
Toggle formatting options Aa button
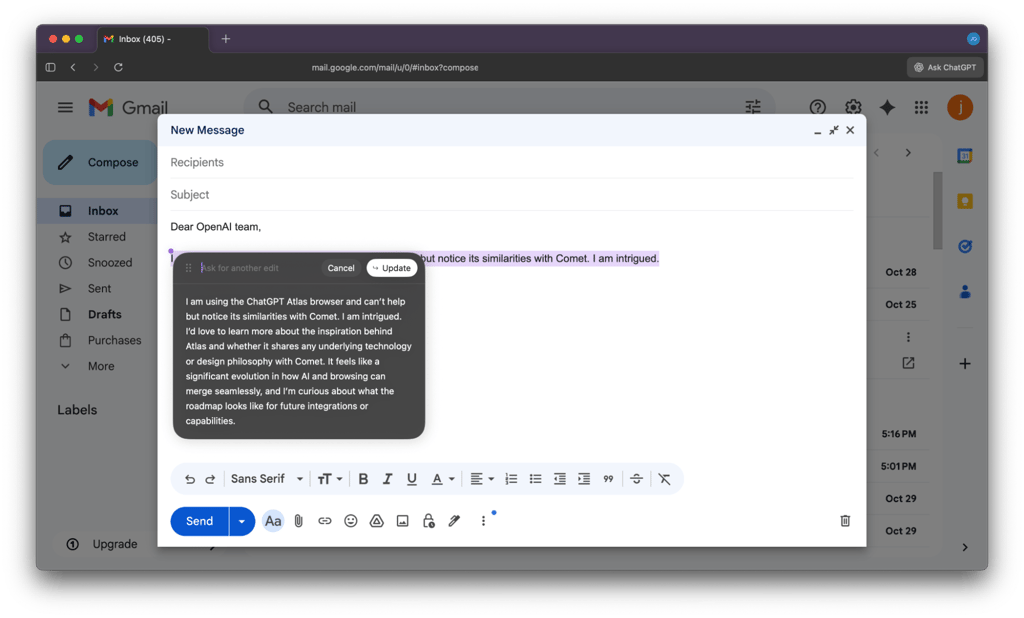273,521
